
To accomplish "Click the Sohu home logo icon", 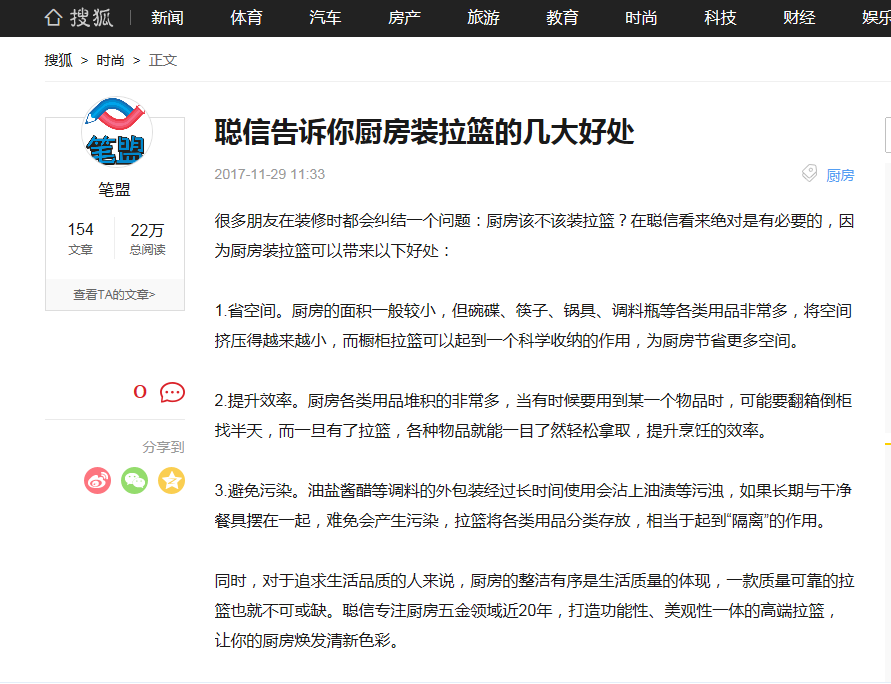I will pos(79,18).
